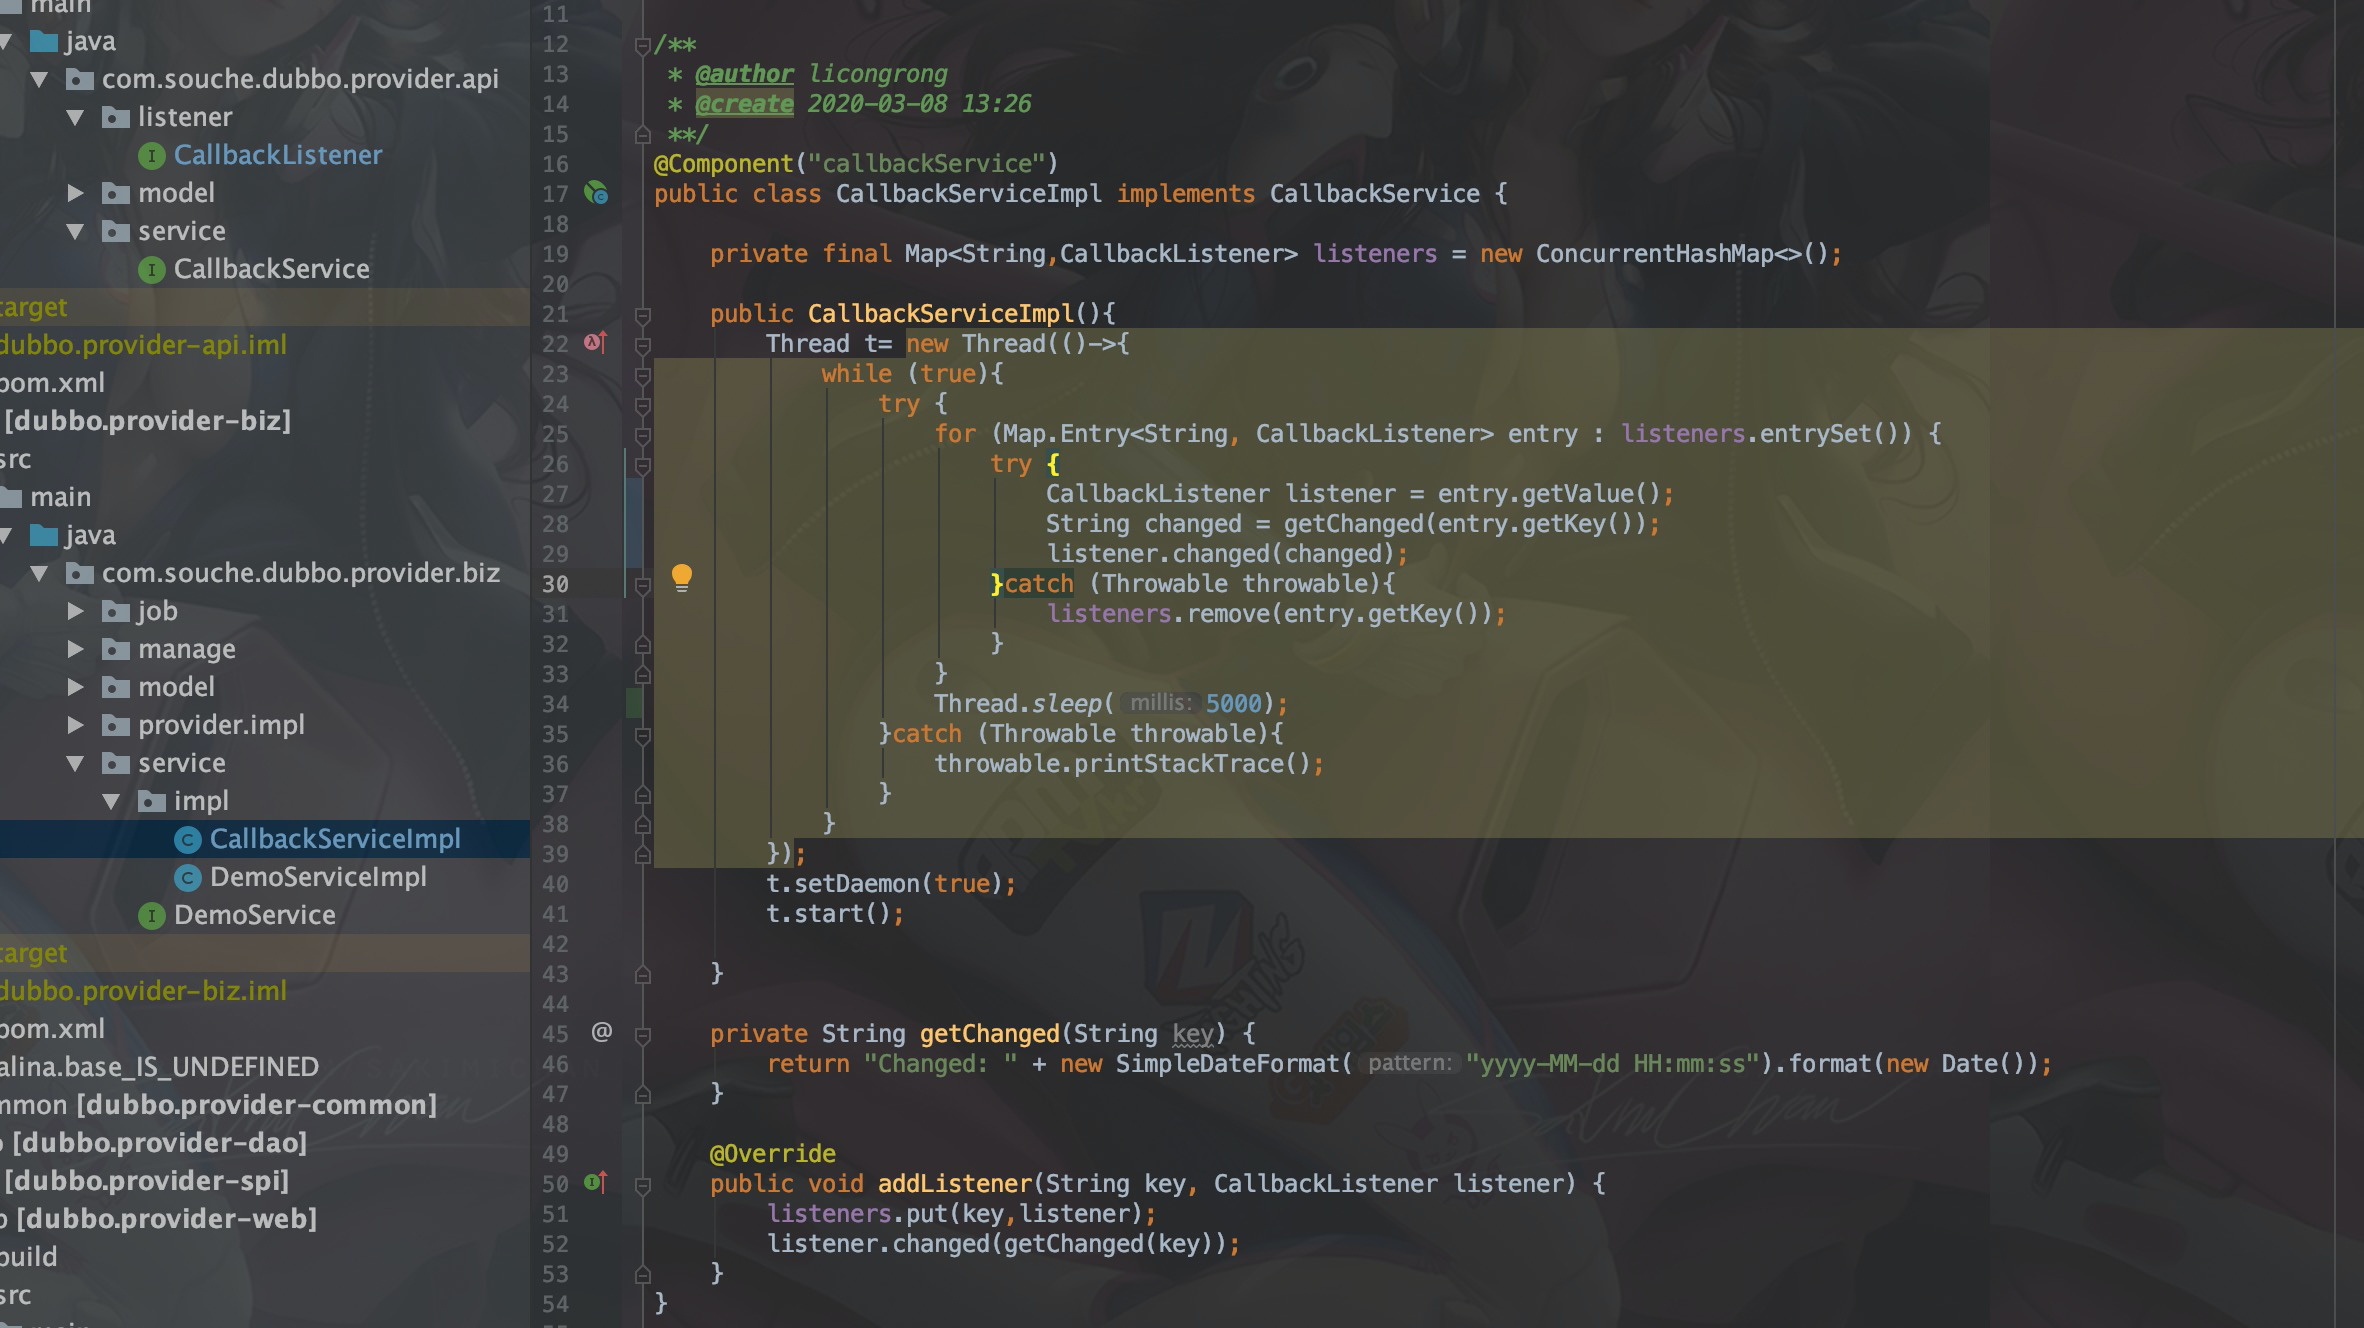Viewport: 2364px width, 1328px height.
Task: Click the getChanged method call at line 28
Action: point(1352,524)
